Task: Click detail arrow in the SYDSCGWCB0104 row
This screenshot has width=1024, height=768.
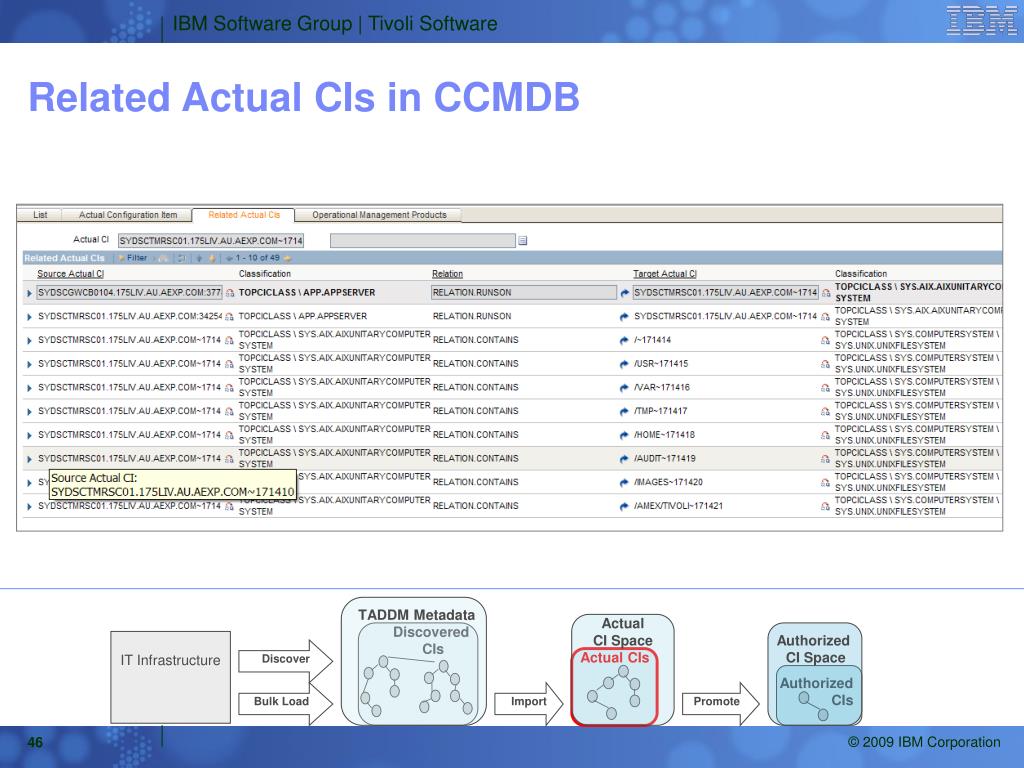Action: point(624,293)
